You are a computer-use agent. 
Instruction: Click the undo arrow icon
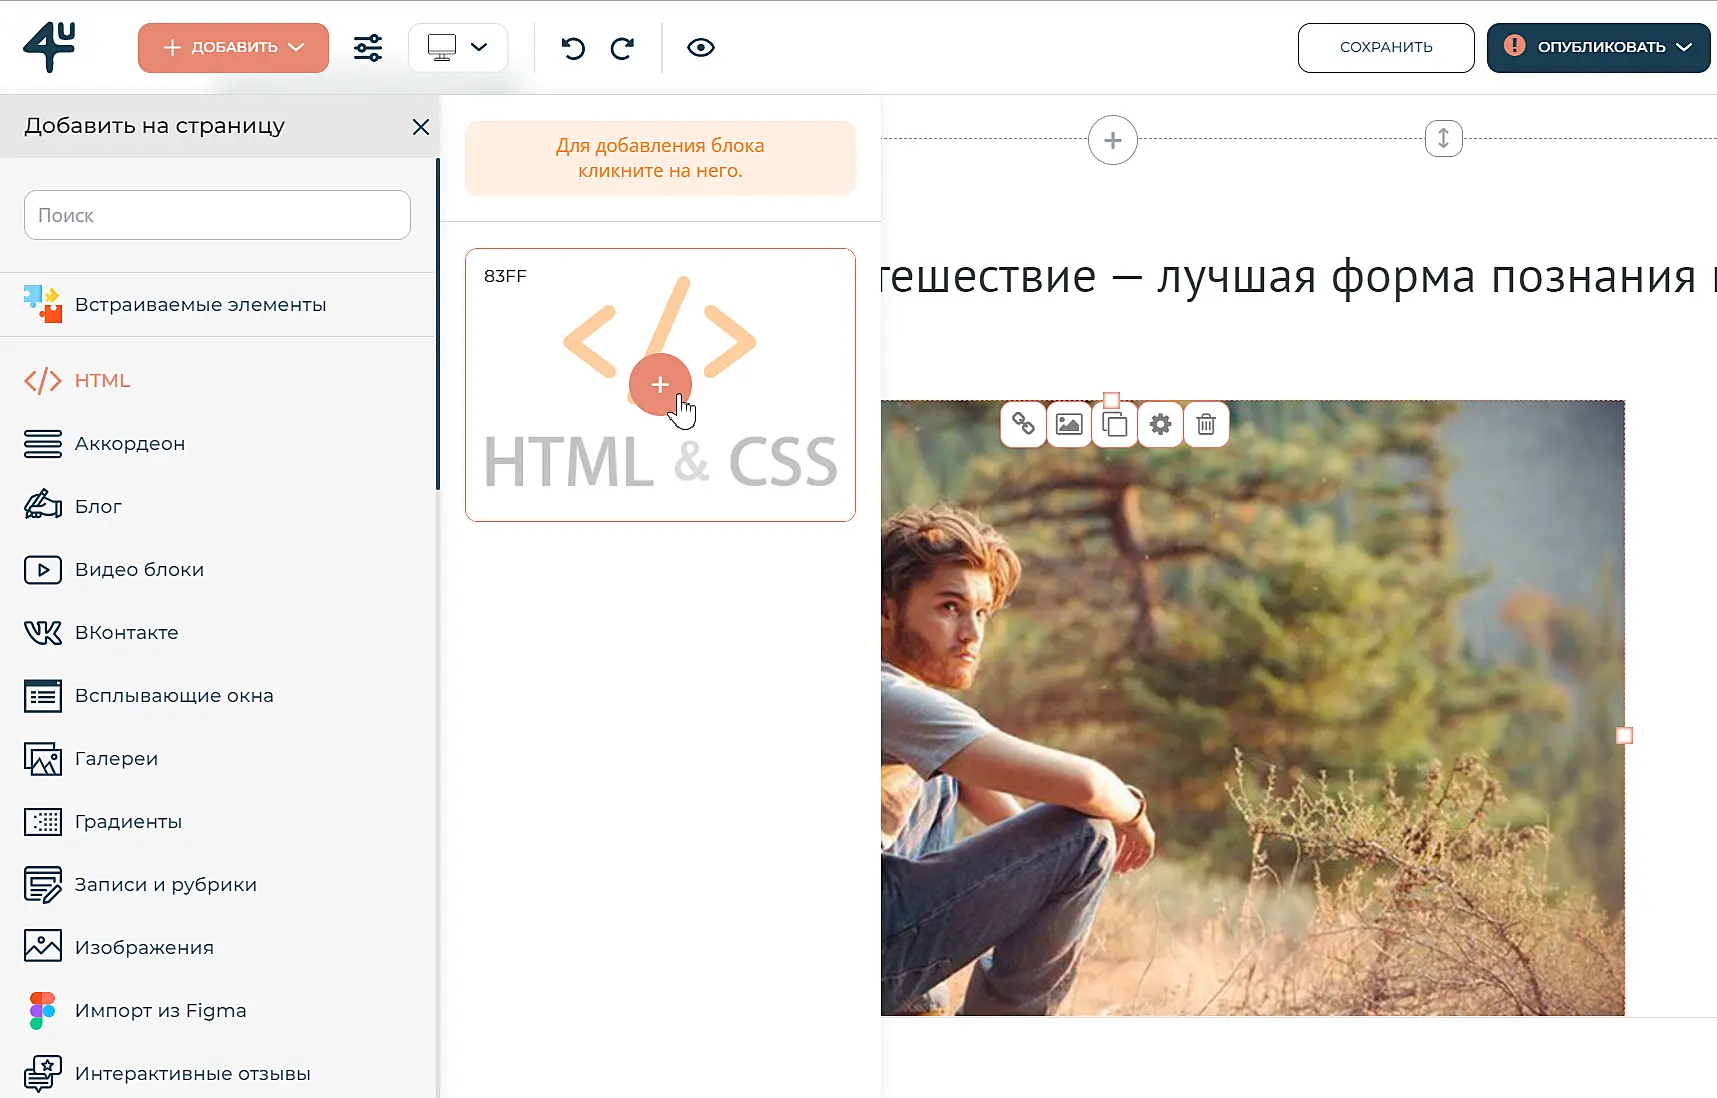tap(573, 48)
